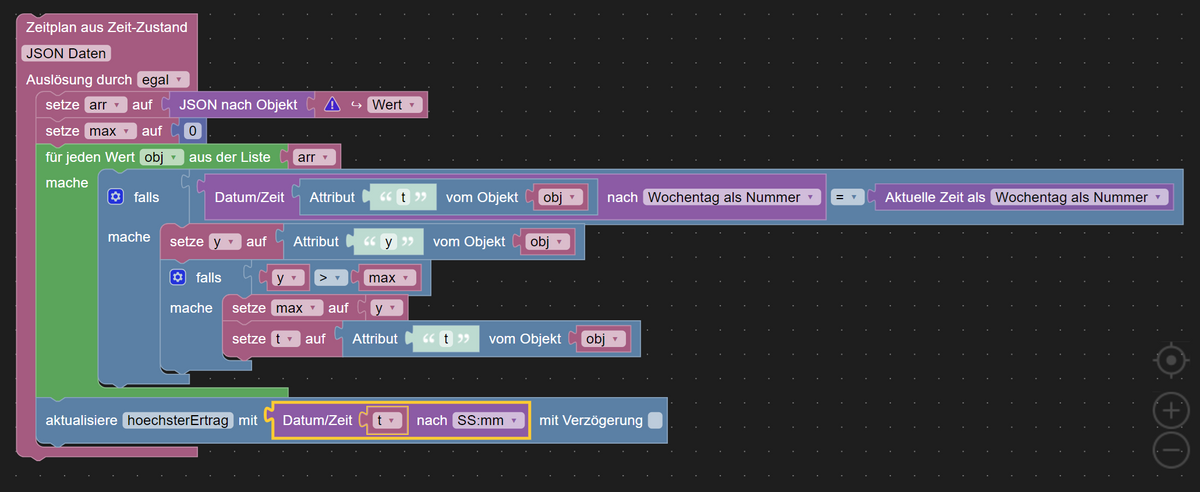The width and height of the screenshot is (1200, 492).
Task: Edit the quoted y text attribute
Action: (387, 242)
